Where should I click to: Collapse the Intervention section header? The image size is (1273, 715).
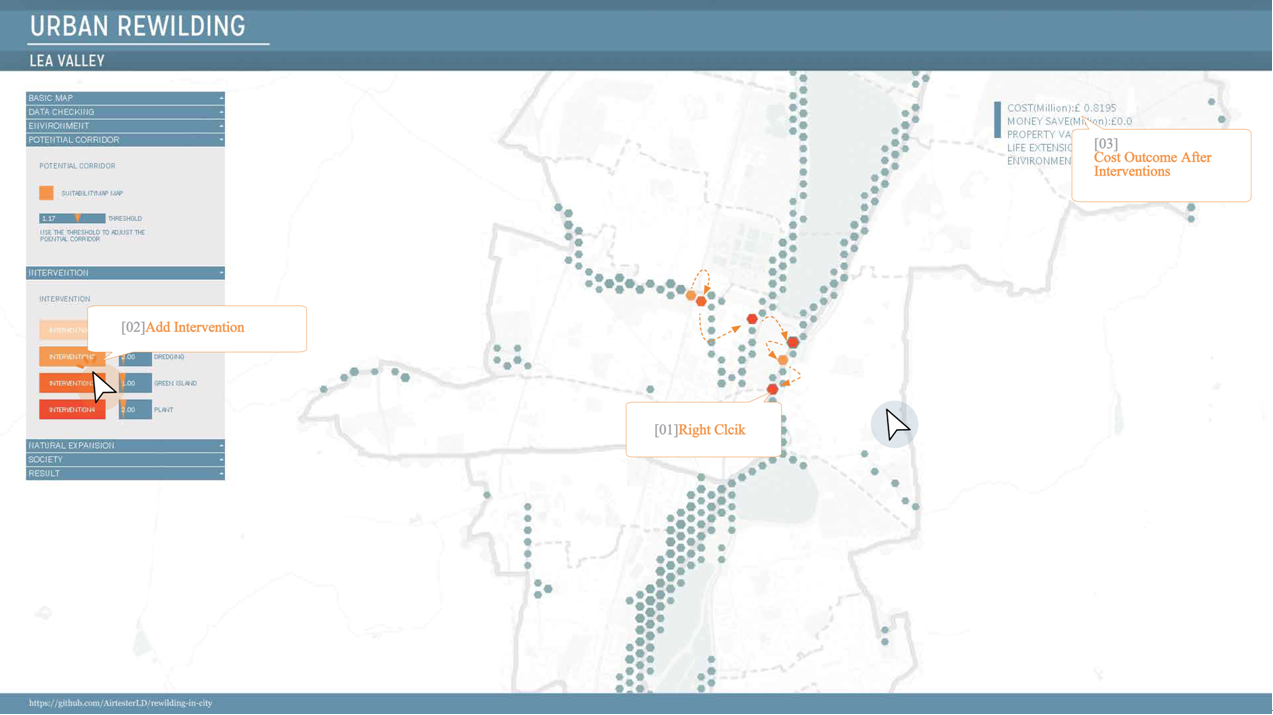point(125,273)
